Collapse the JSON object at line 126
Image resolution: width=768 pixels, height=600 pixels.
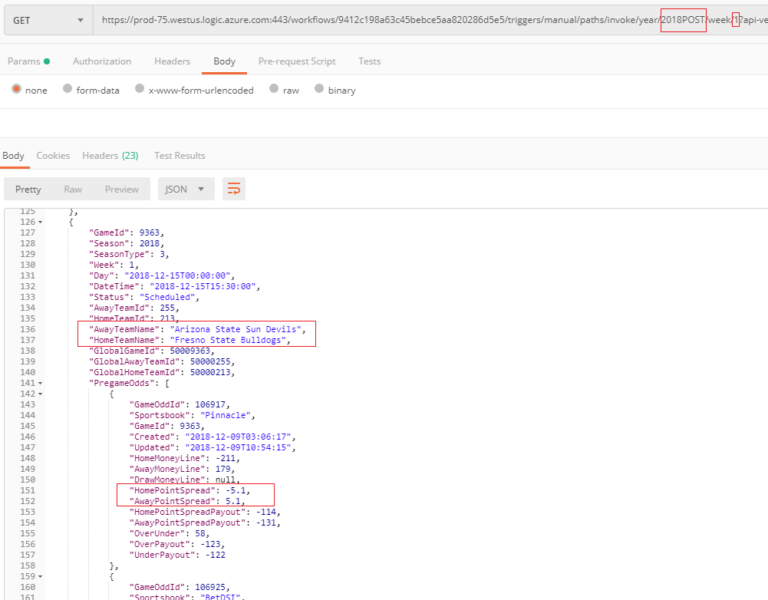point(40,222)
